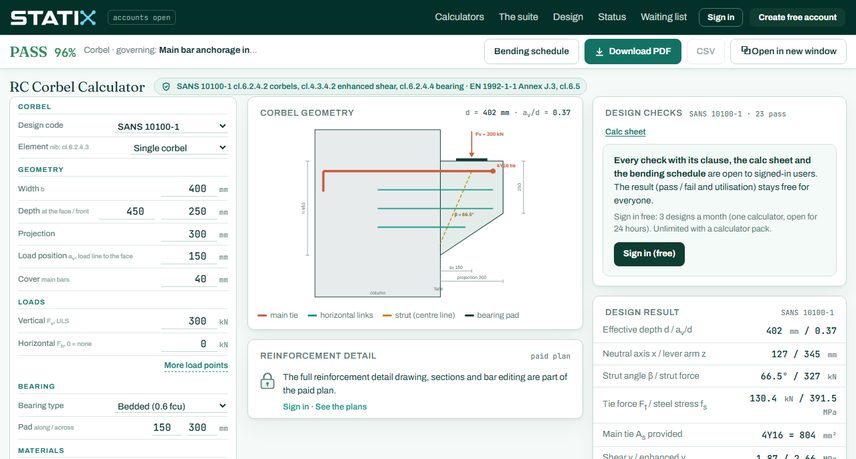Viewport: 856px width, 459px height.
Task: Click Create free account
Action: click(797, 17)
